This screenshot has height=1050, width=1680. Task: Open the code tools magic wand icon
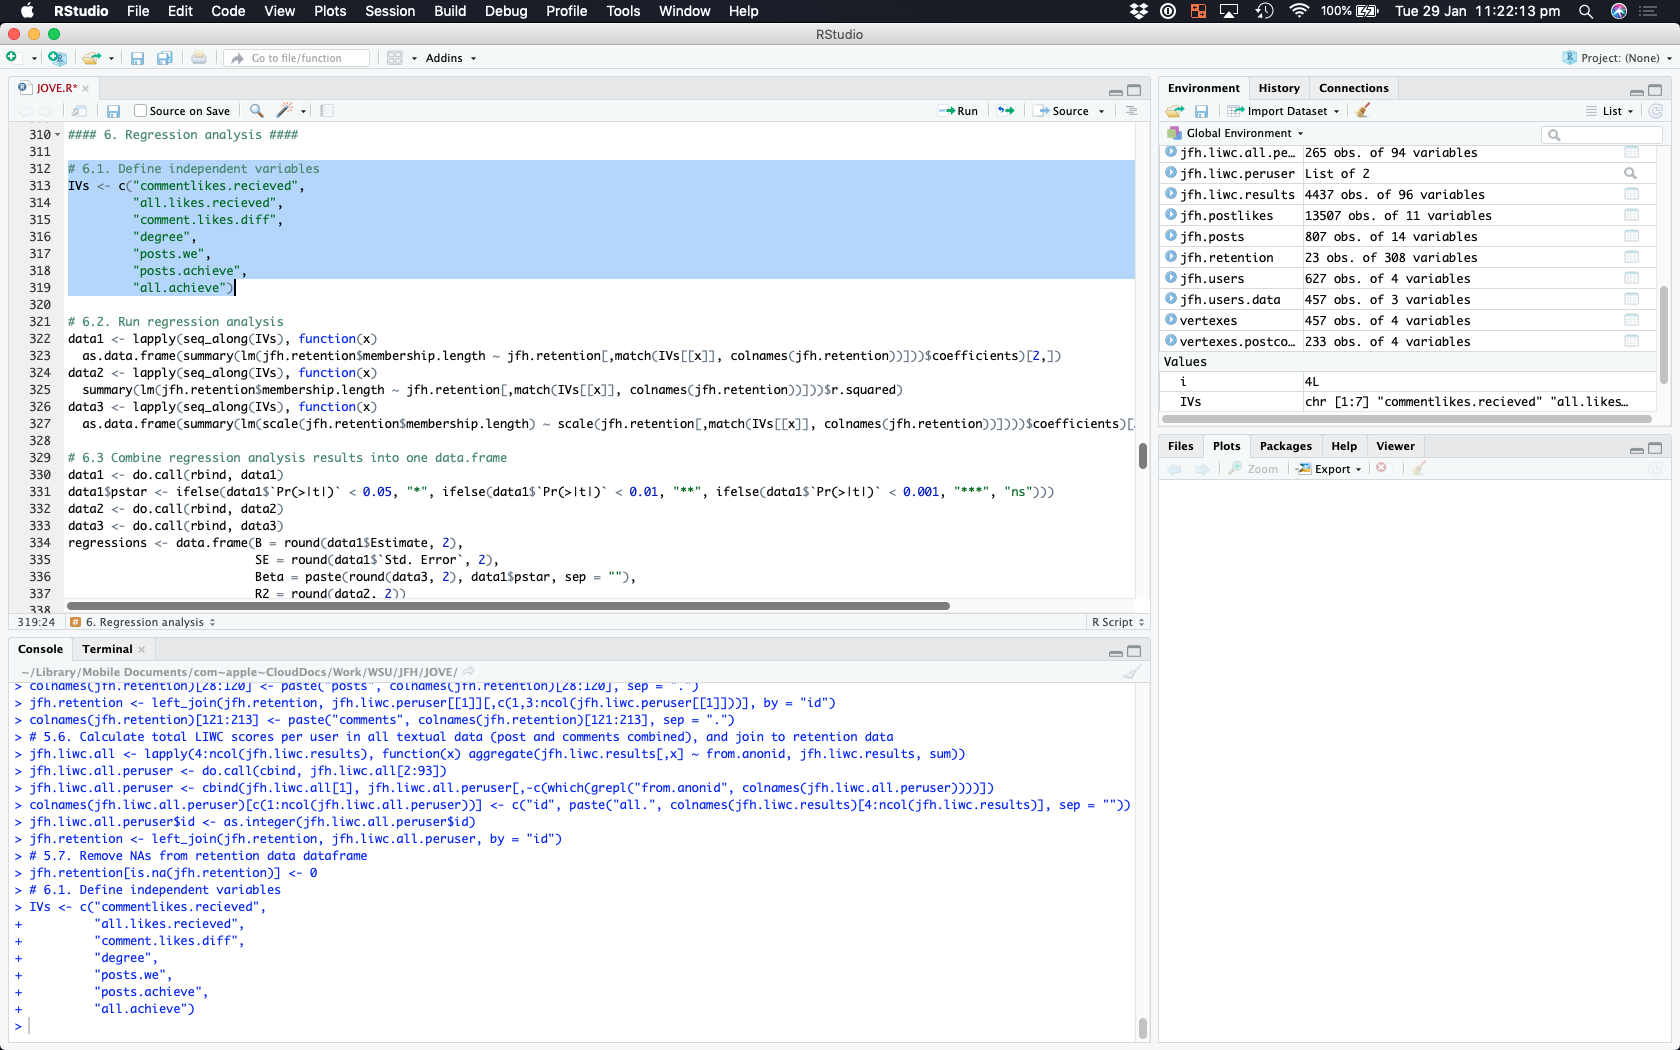tap(285, 111)
